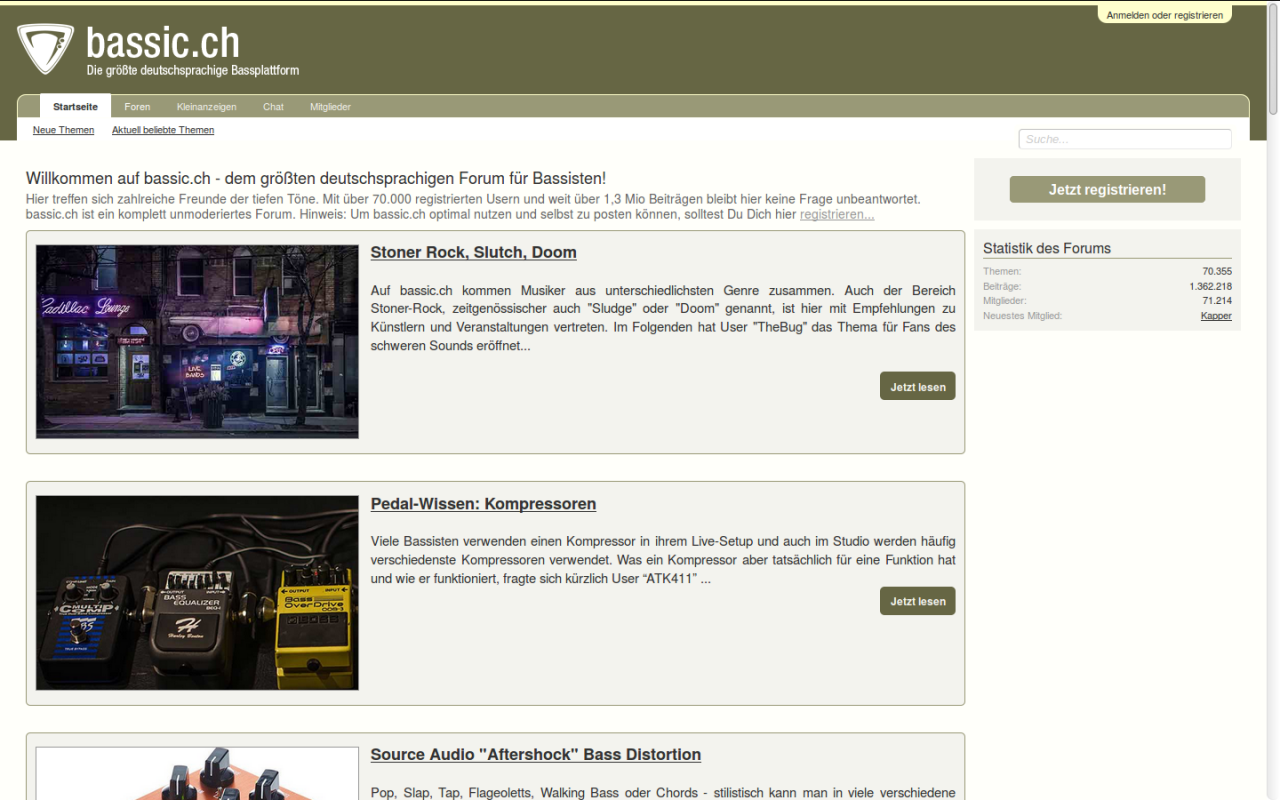Switch to the Foren tab
The height and width of the screenshot is (800, 1280).
click(137, 107)
